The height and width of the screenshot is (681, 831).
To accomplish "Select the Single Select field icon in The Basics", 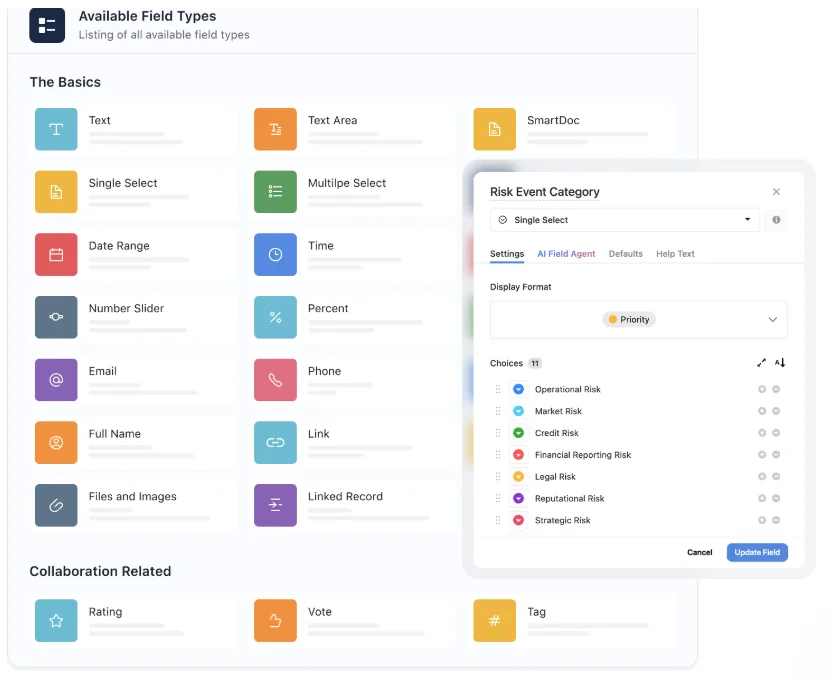I will (56, 192).
